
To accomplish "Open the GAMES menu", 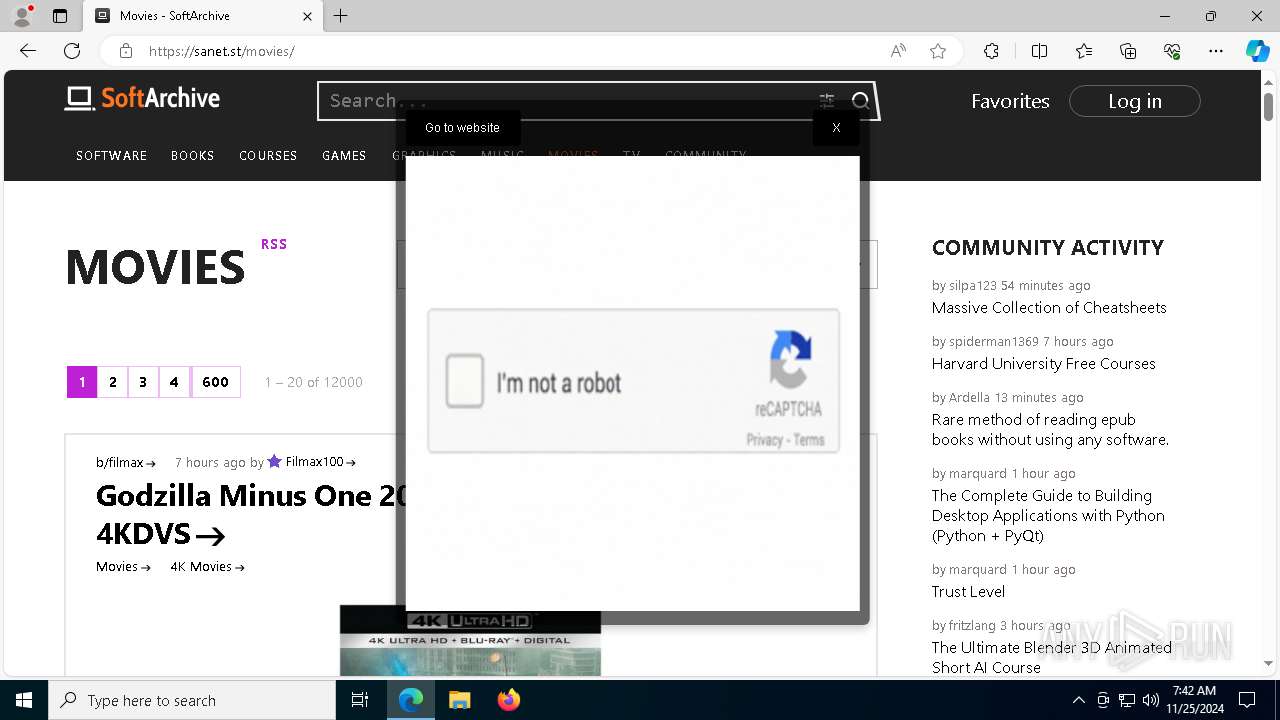I will (x=344, y=155).
